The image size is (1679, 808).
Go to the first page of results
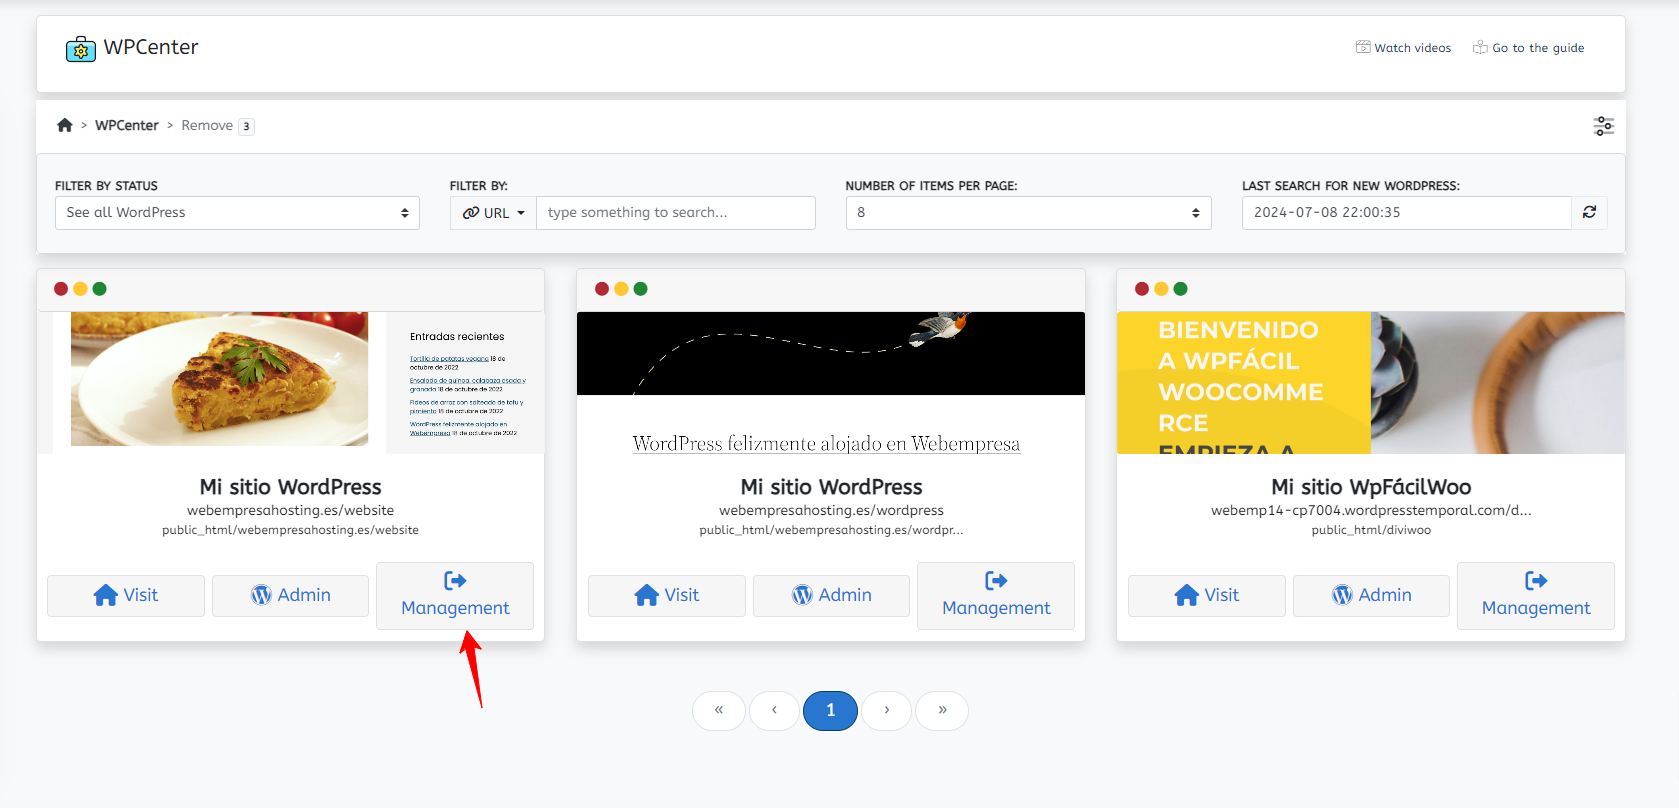coord(719,710)
